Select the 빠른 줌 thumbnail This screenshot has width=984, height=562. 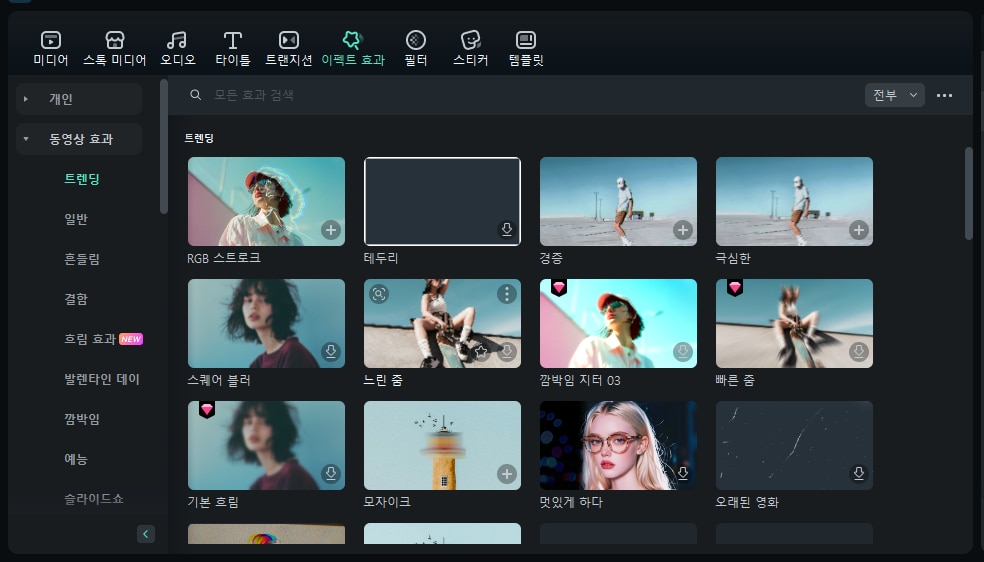tap(794, 323)
